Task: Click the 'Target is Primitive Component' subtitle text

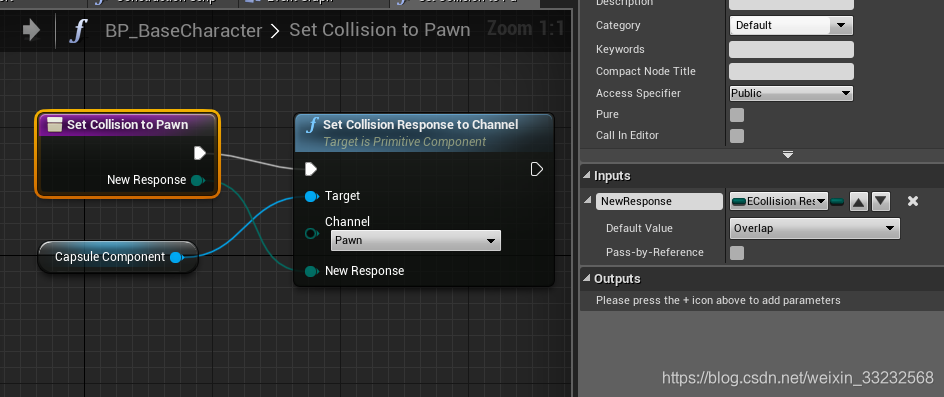Action: point(404,142)
